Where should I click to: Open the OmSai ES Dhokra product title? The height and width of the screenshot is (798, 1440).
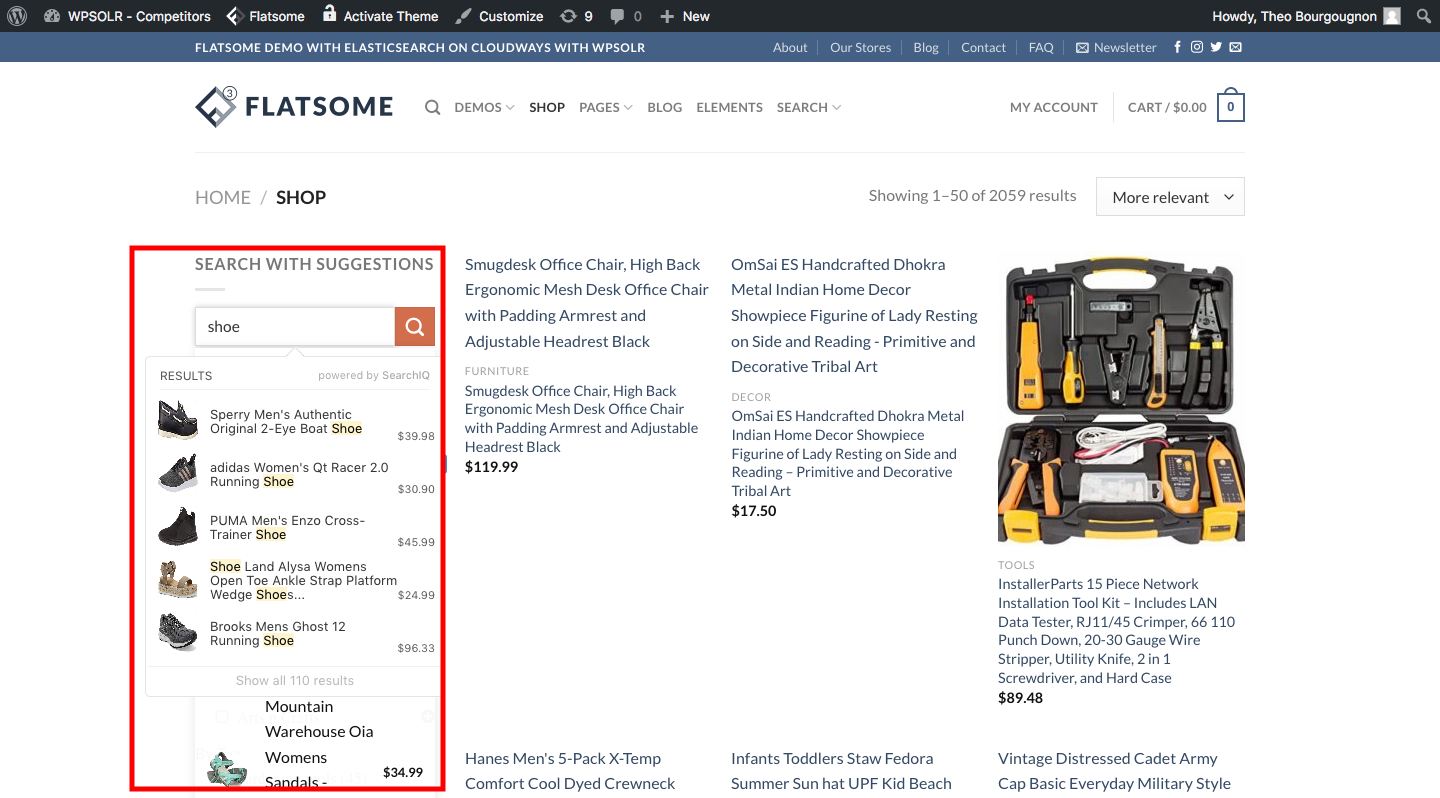(x=854, y=316)
